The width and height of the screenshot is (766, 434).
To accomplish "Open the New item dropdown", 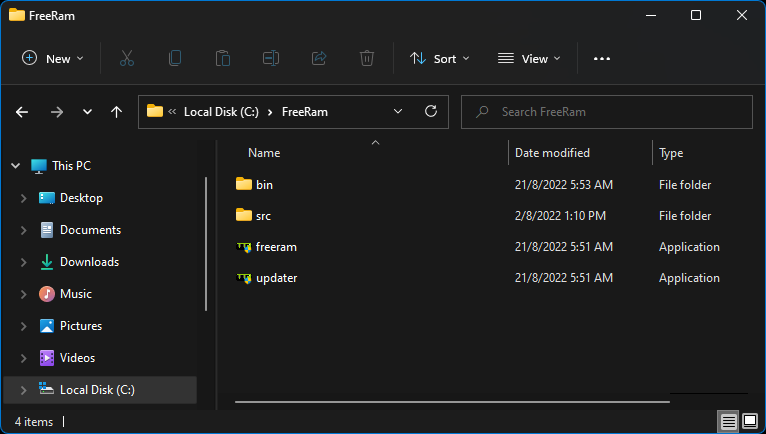I will (53, 59).
